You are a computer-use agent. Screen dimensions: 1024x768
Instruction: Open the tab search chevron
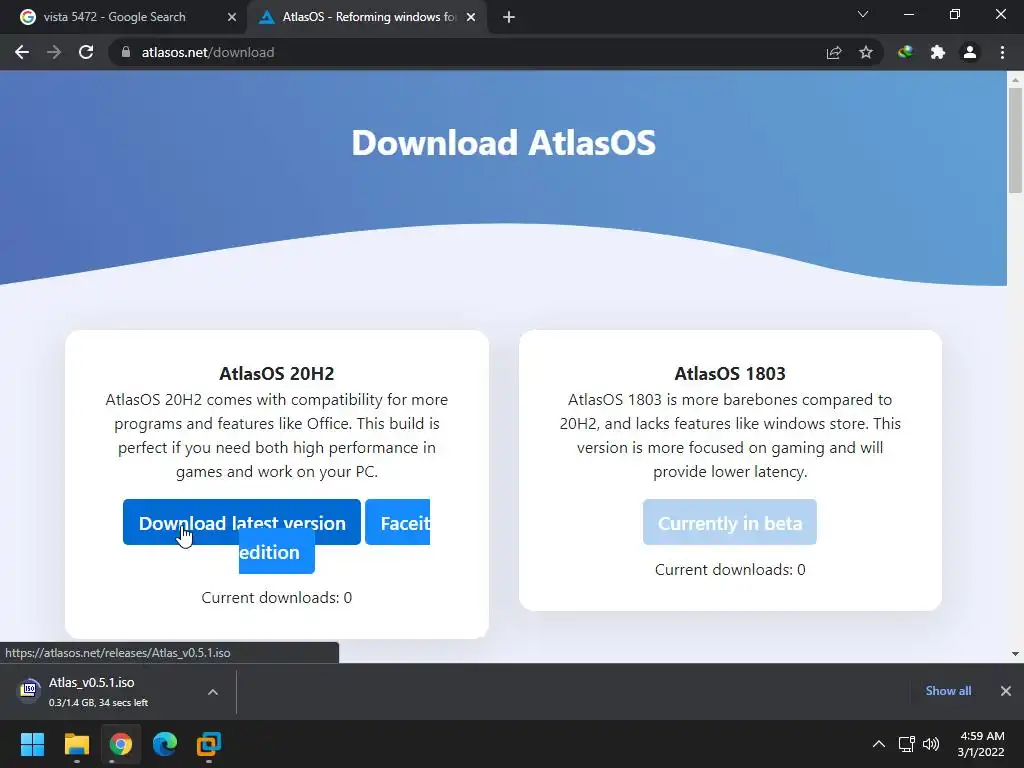[x=863, y=14]
